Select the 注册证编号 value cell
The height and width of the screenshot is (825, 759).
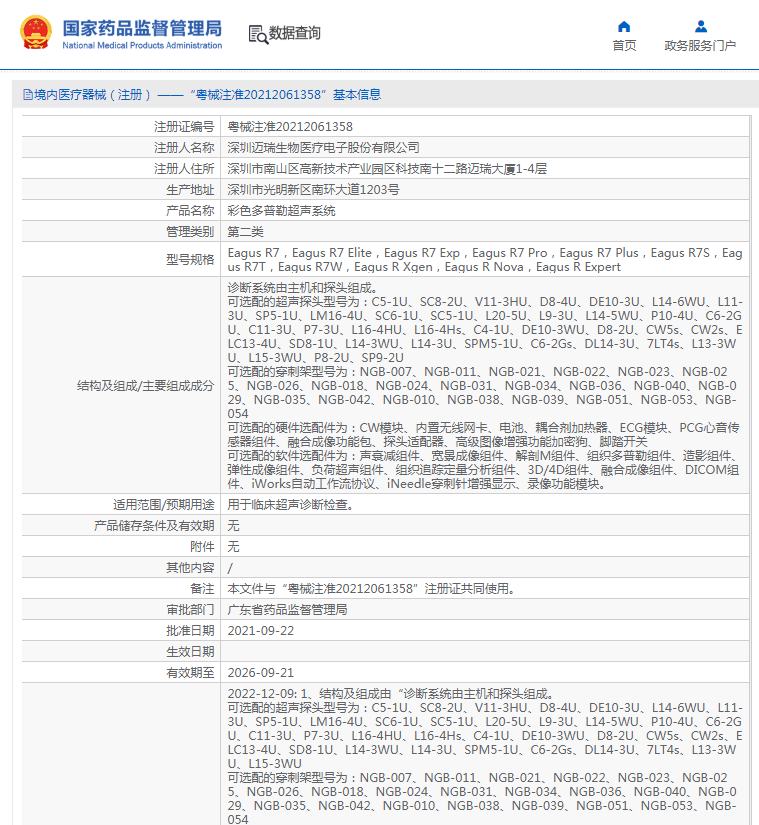[290, 127]
